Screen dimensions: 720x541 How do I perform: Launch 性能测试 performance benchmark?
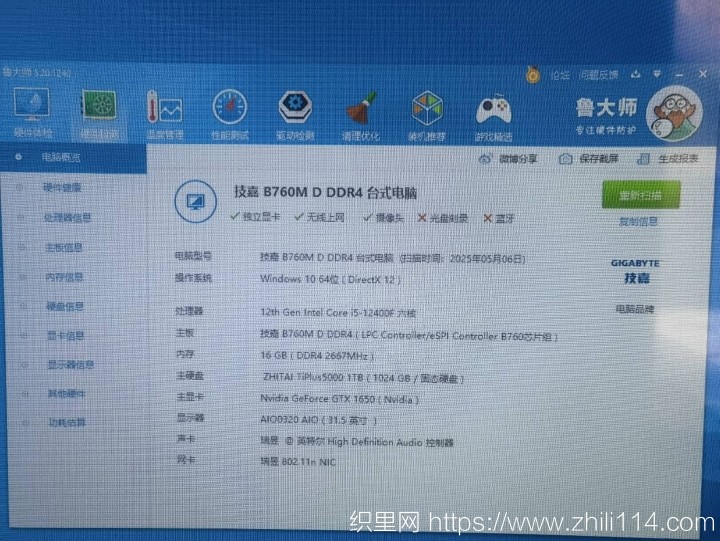tap(230, 115)
